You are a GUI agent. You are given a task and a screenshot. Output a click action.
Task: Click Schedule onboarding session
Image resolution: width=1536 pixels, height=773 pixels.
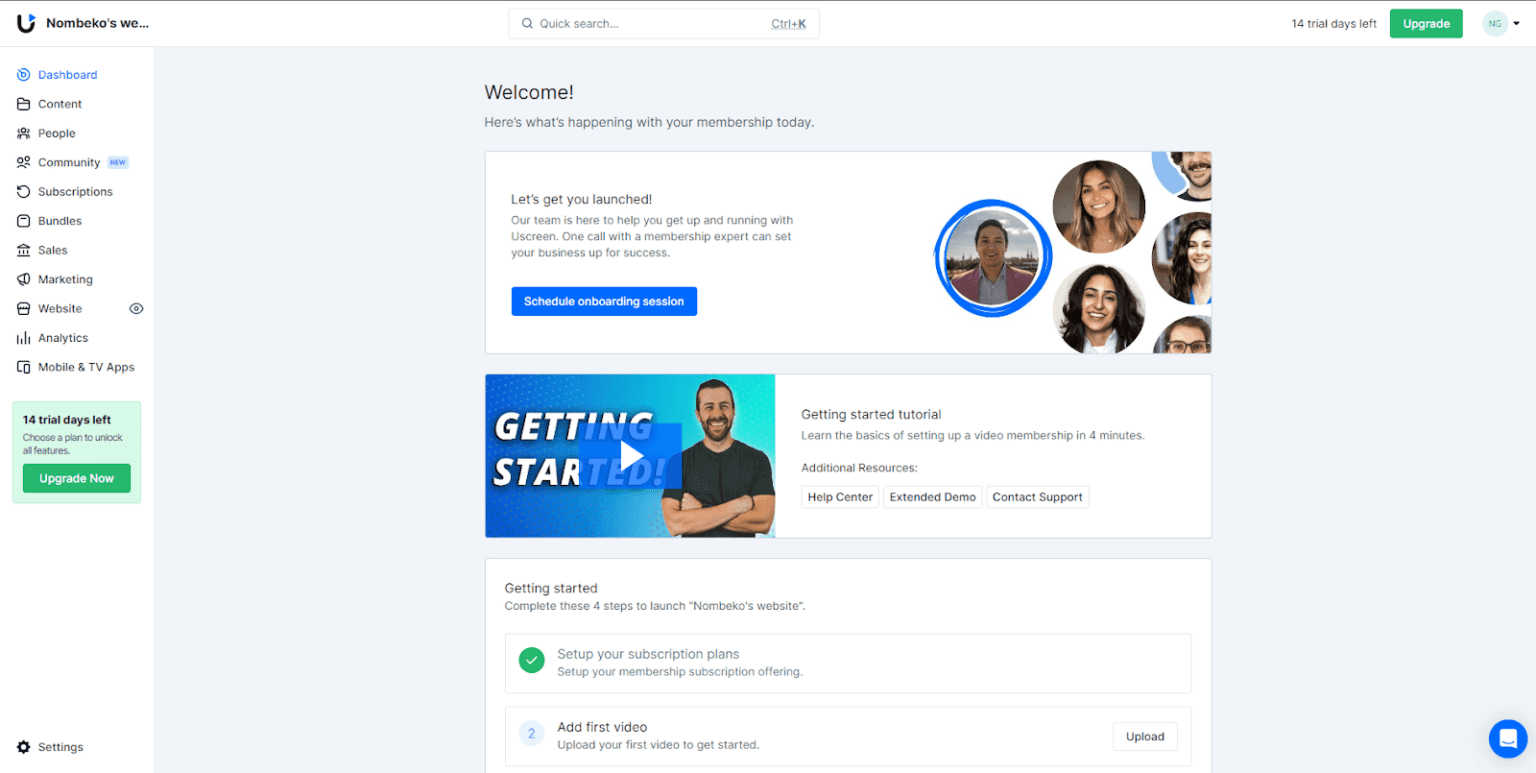pos(604,301)
